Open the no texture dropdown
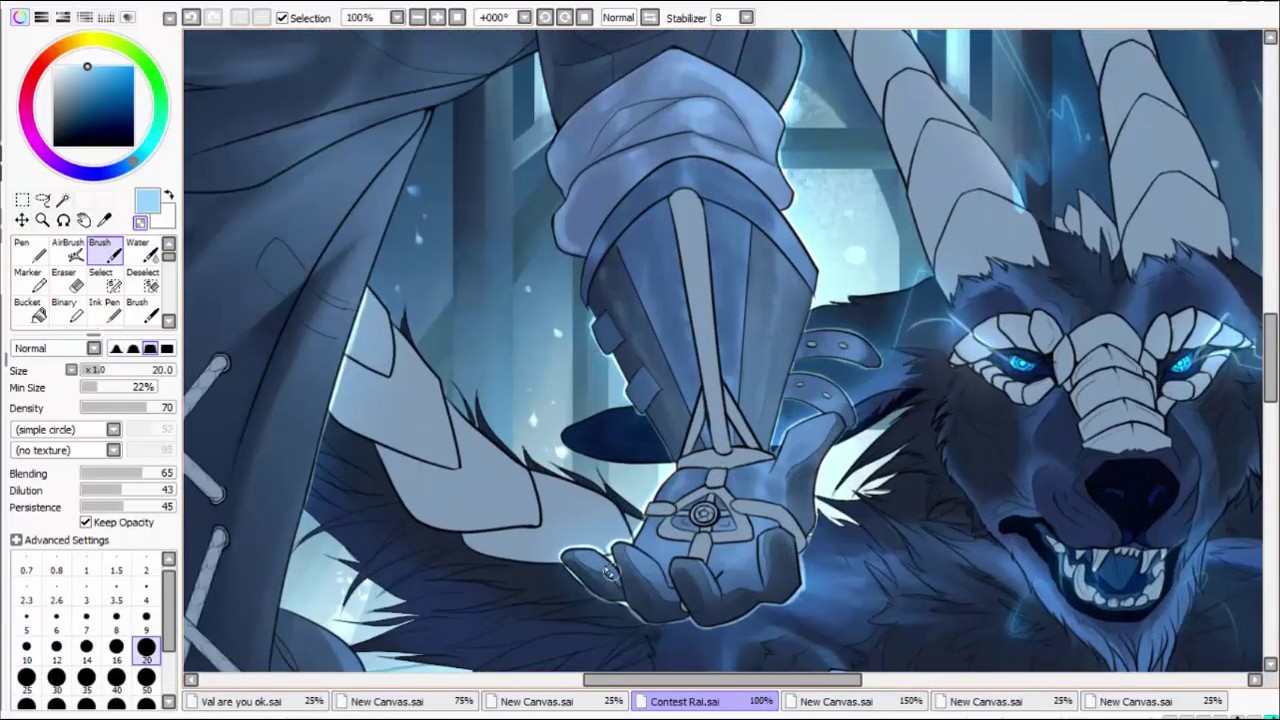The width and height of the screenshot is (1280, 720). click(113, 450)
